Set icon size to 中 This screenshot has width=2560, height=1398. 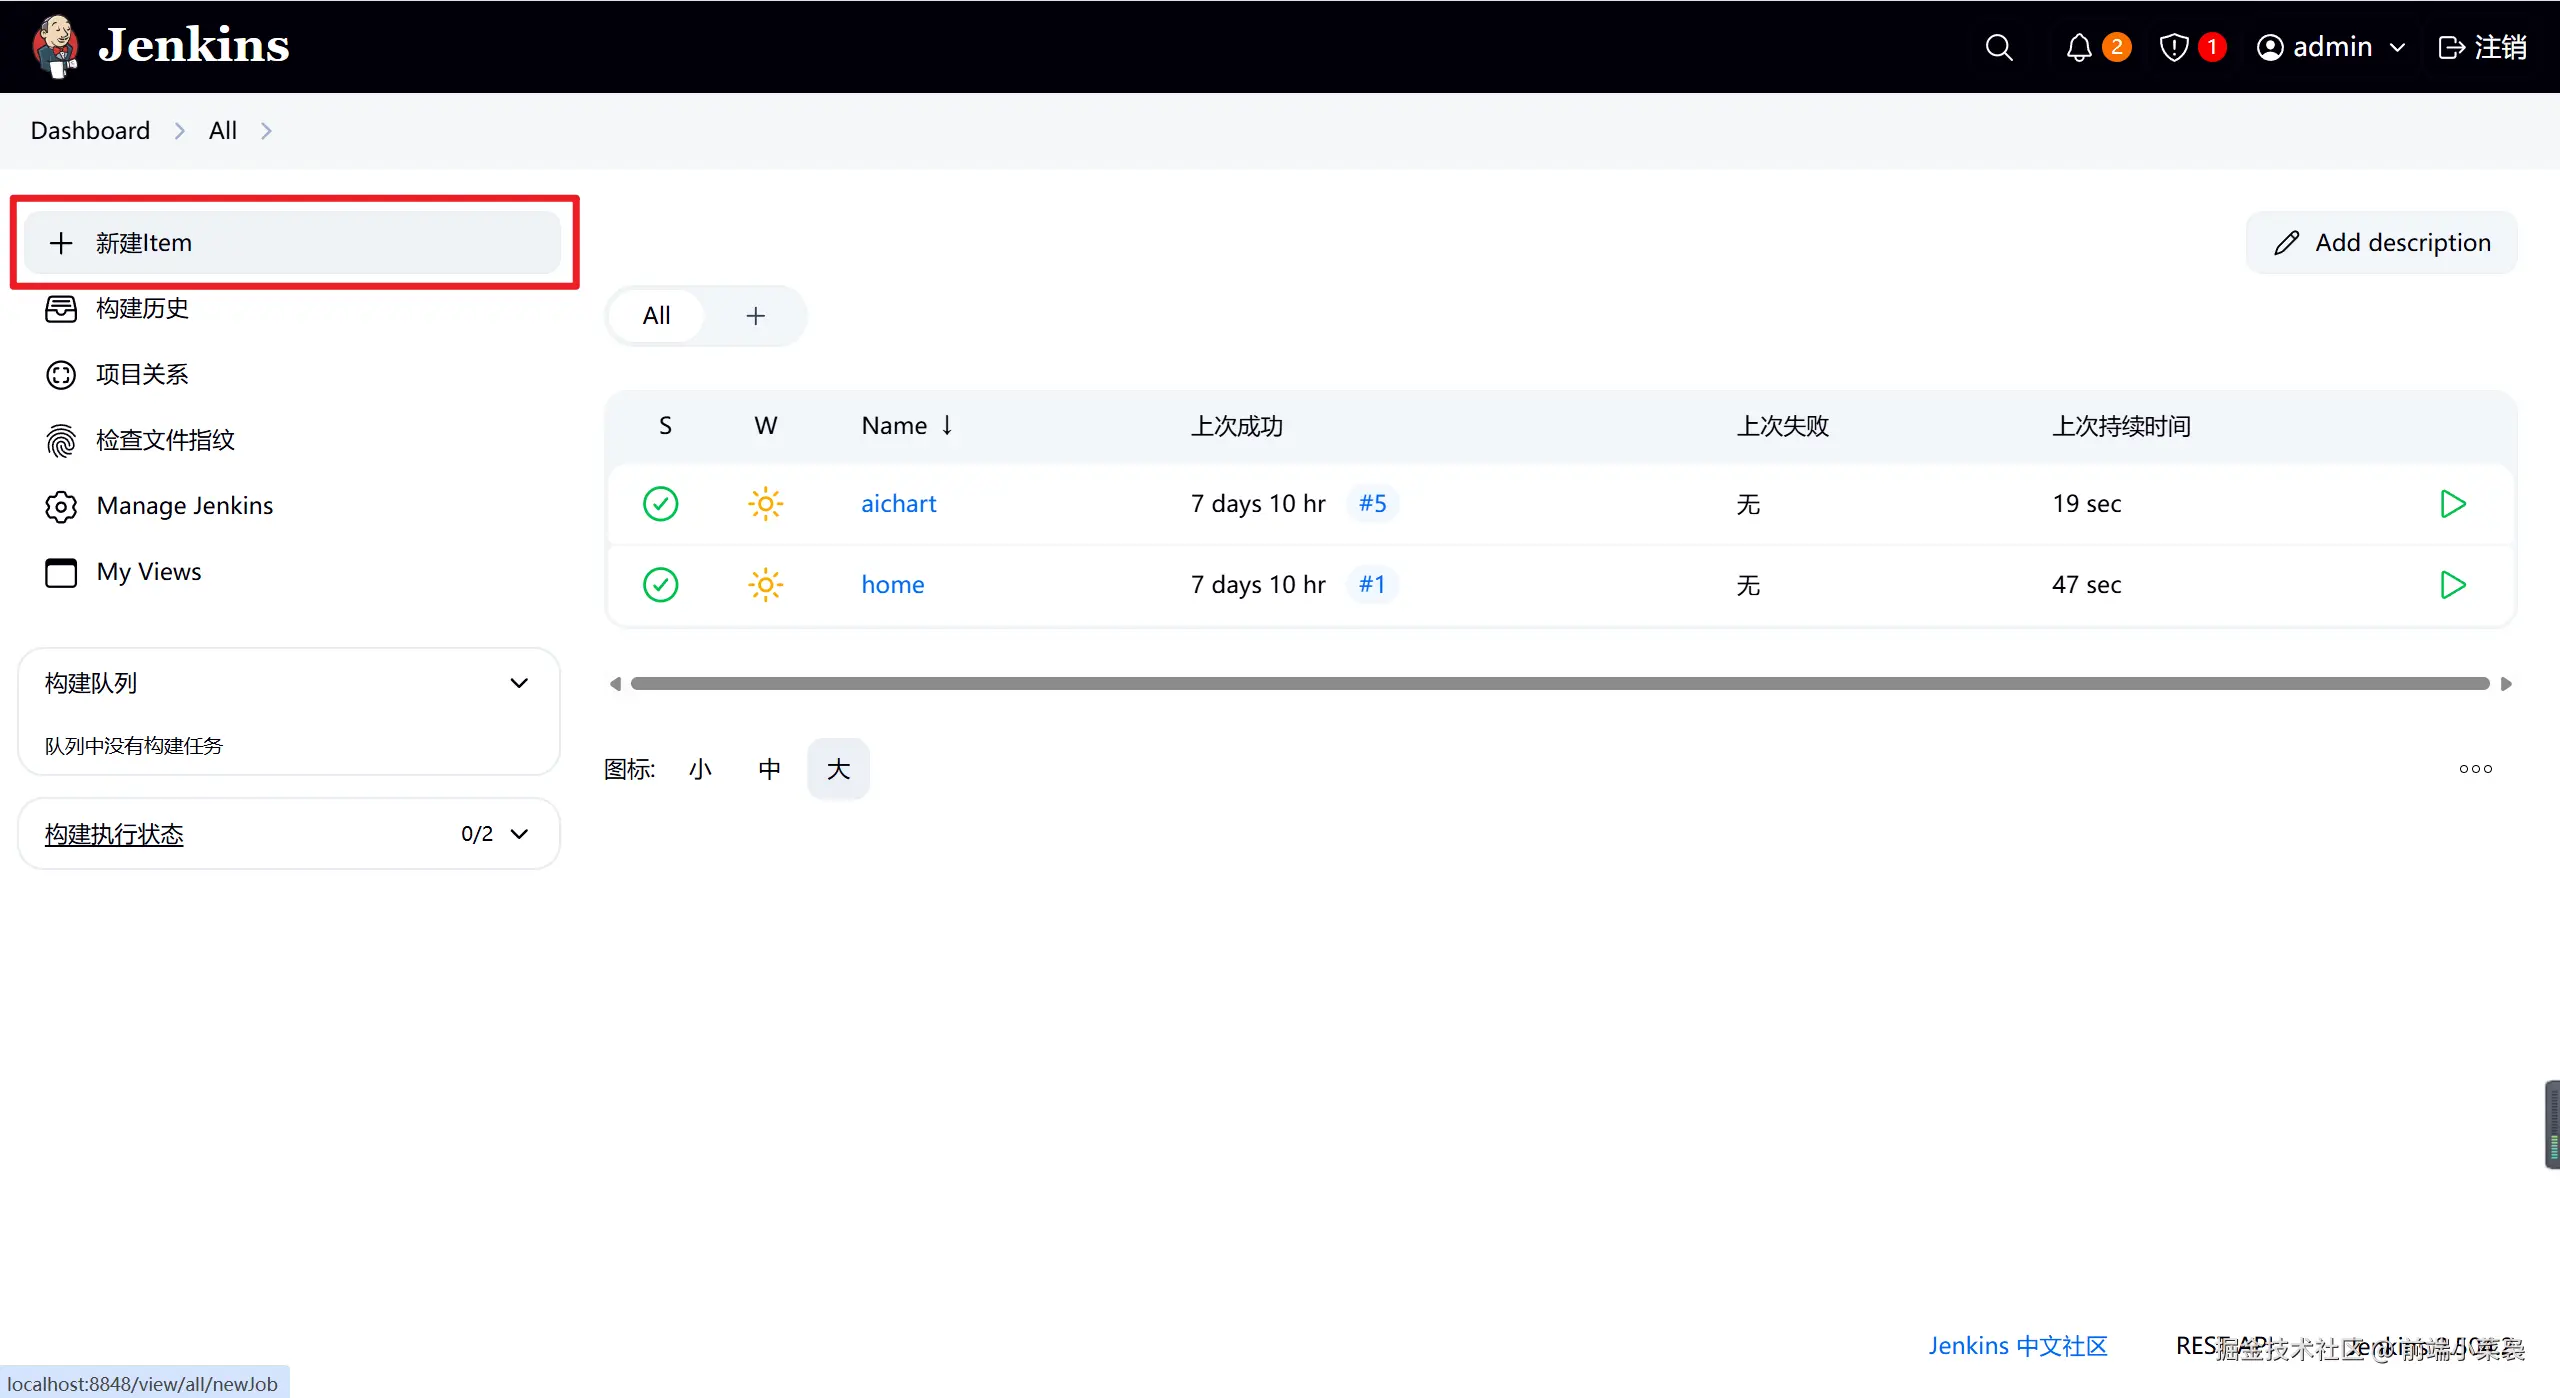tap(769, 769)
